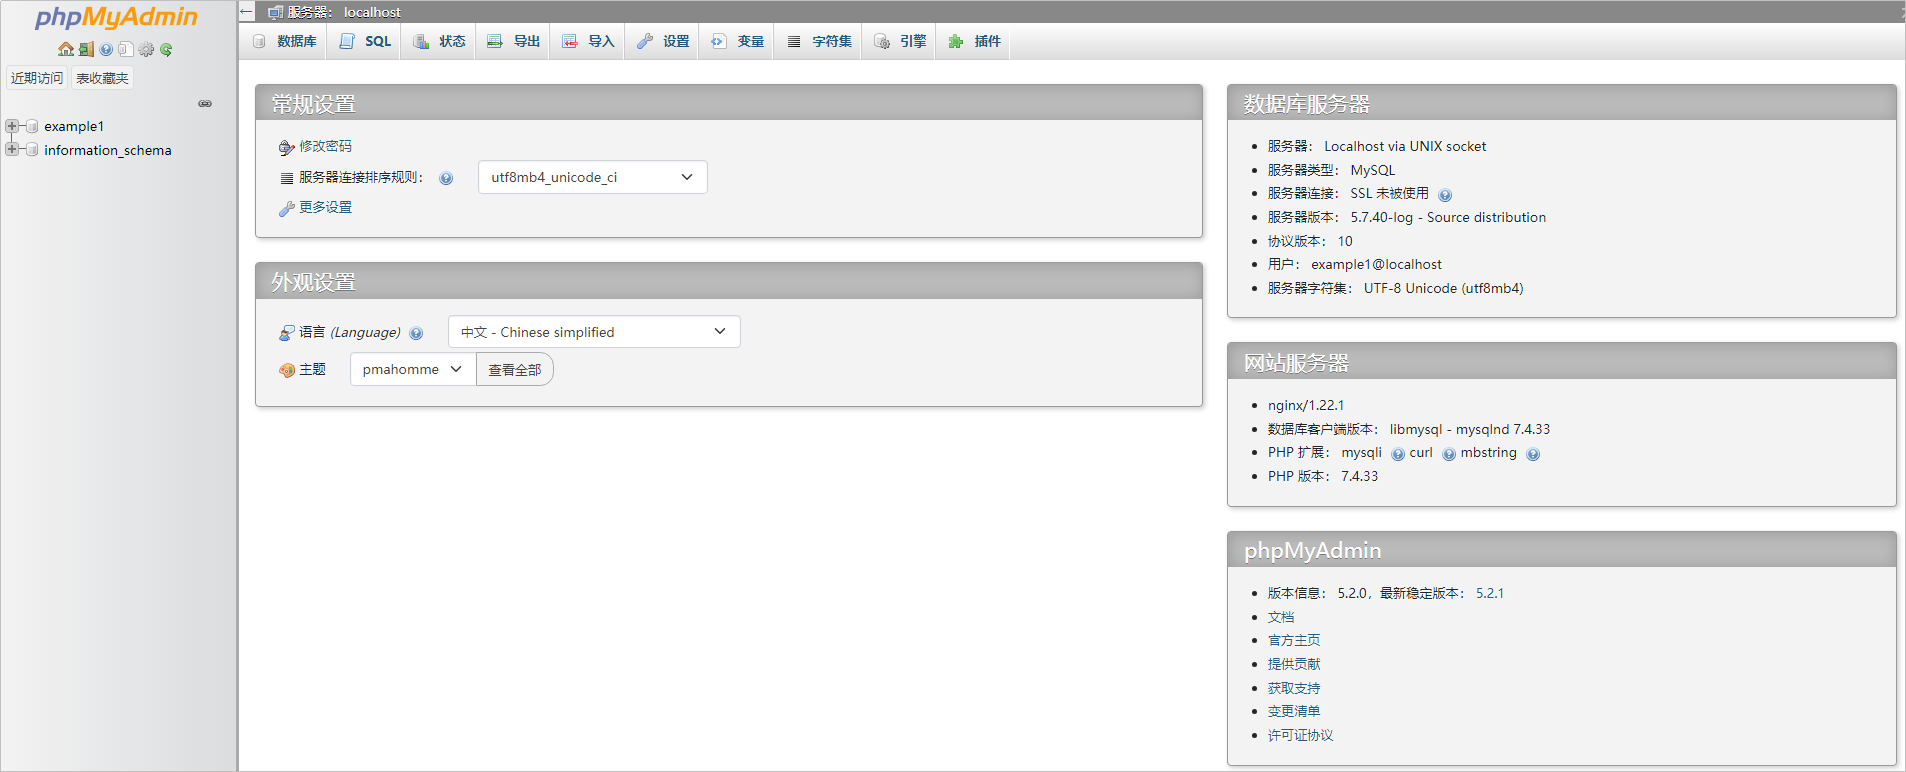This screenshot has height=772, width=1906.
Task: Click the 近期访问 recent tables button
Action: pyautogui.click(x=37, y=78)
